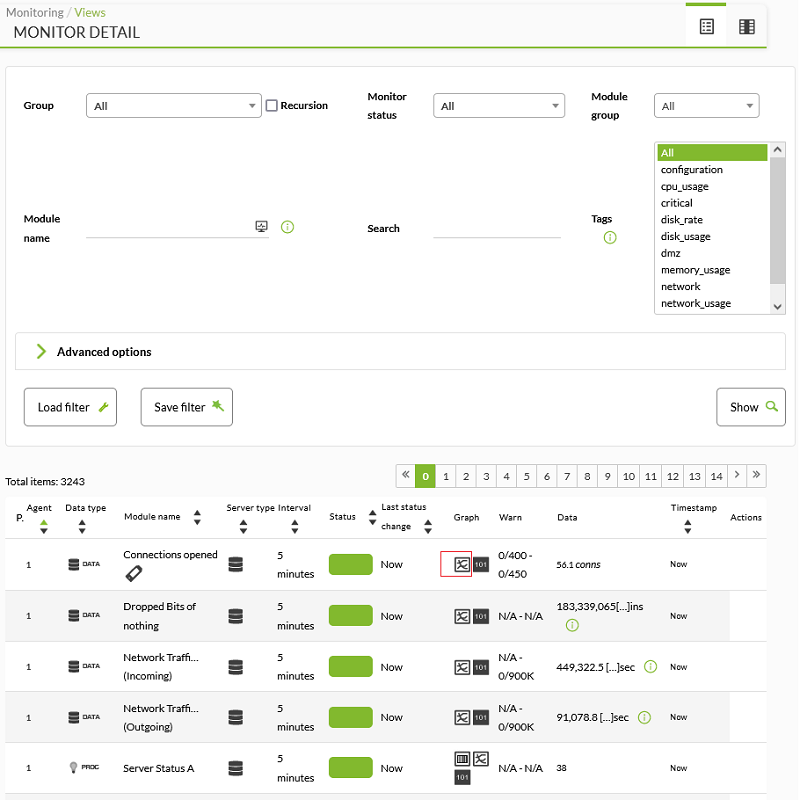
Task: Open 101 data icon for Dropped Bits of nothing
Action: point(481,616)
